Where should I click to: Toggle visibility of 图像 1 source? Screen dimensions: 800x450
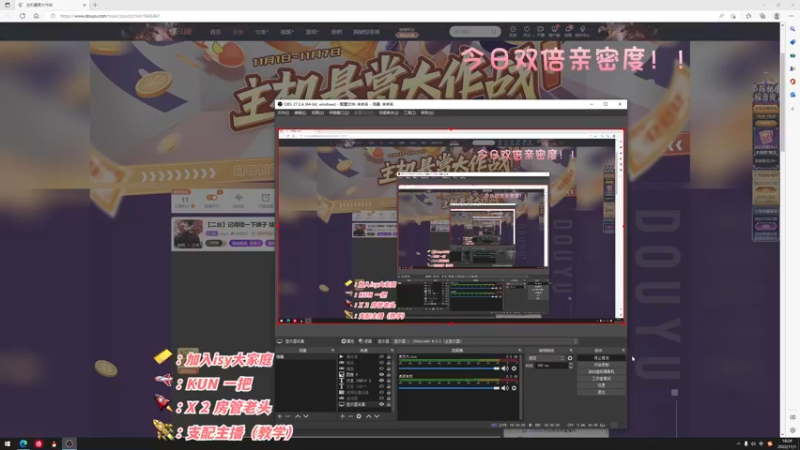pyautogui.click(x=381, y=374)
